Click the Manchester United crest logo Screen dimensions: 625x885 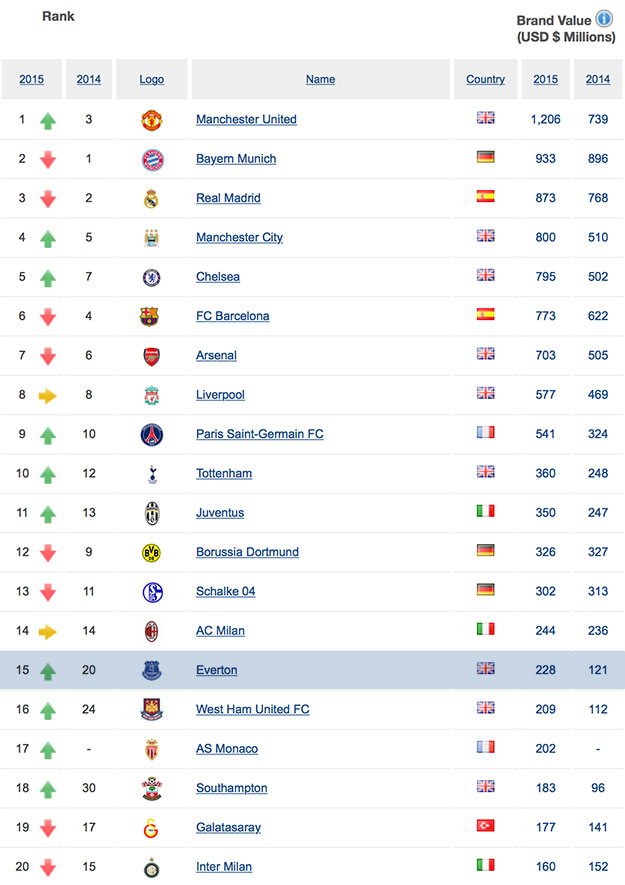point(151,120)
